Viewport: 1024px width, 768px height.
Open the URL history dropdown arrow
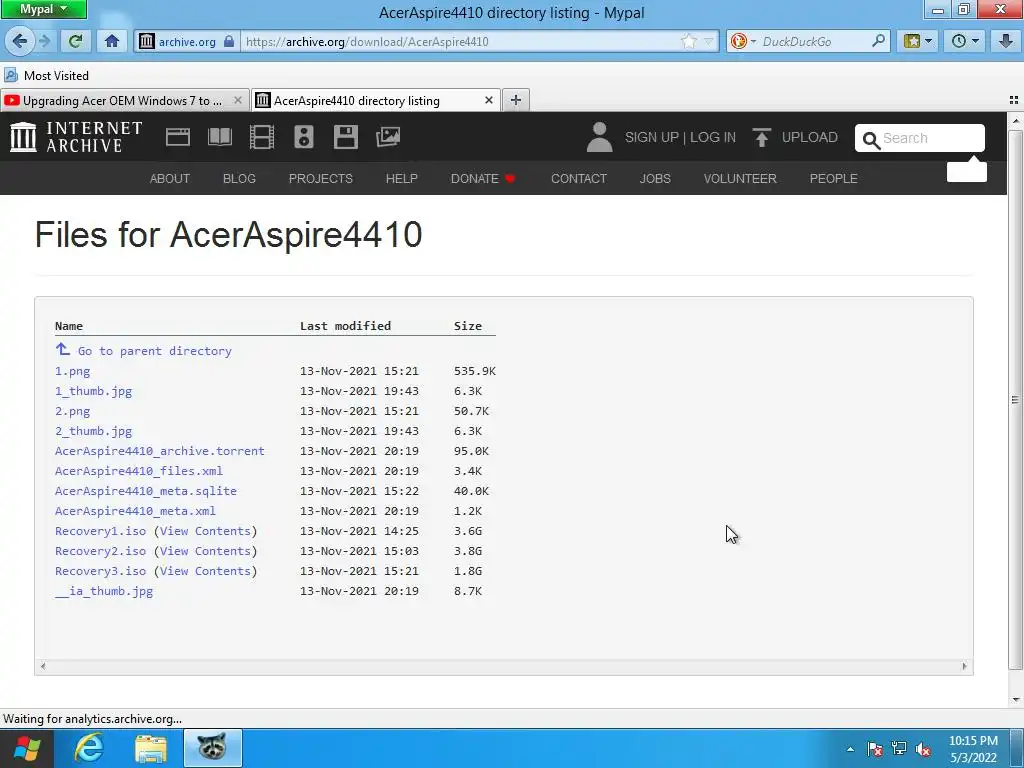click(x=709, y=41)
